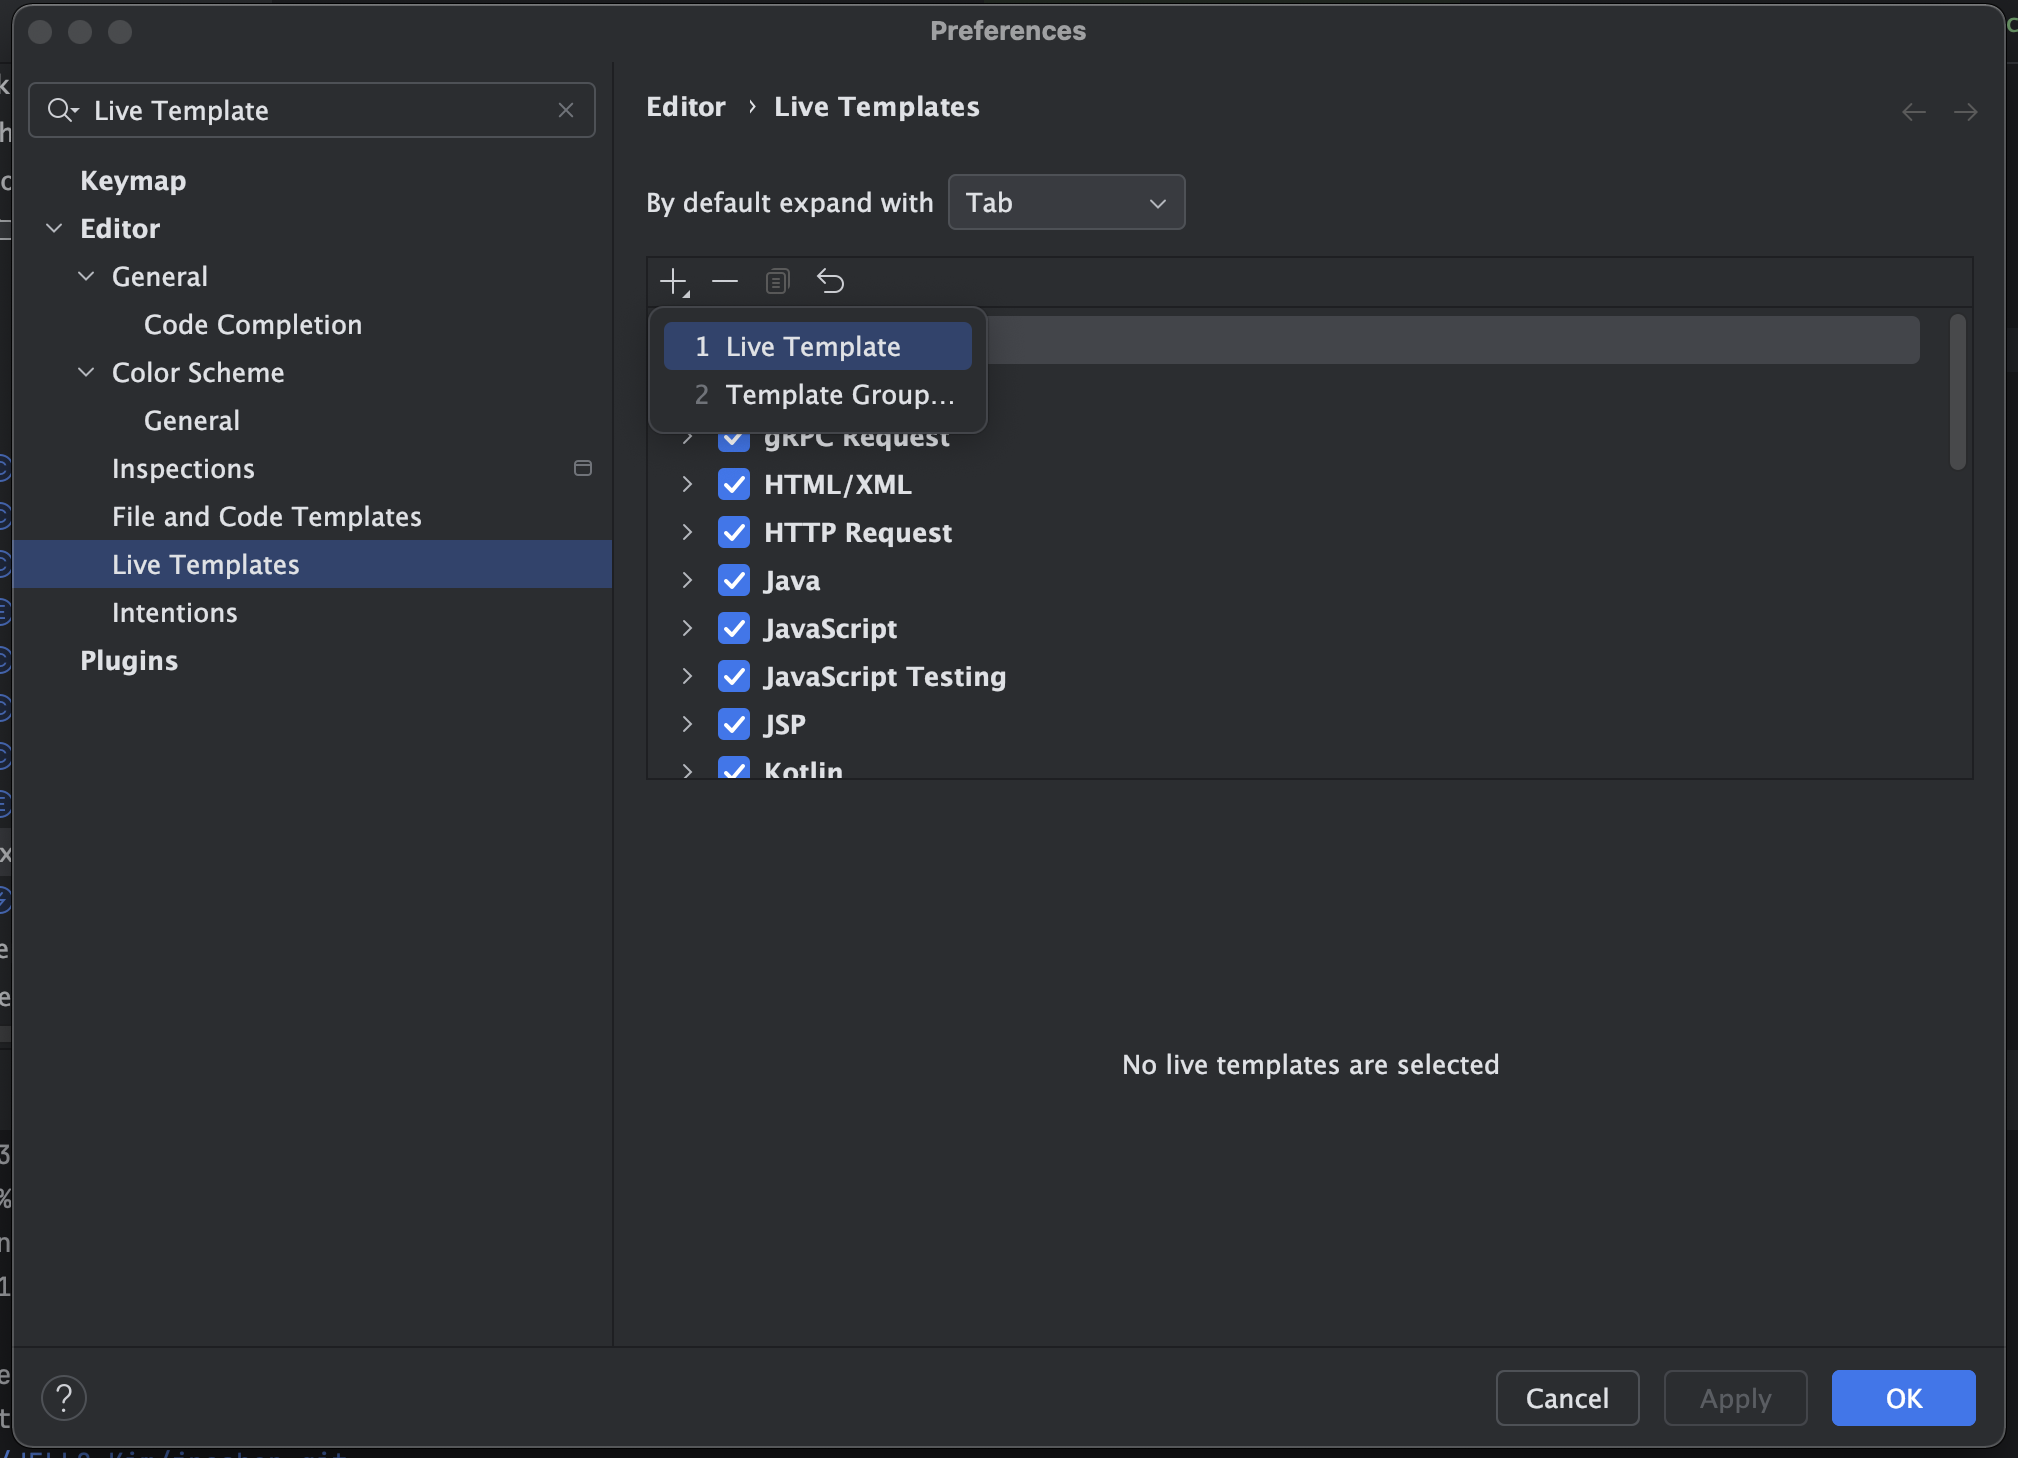Image resolution: width=2018 pixels, height=1458 pixels.
Task: Click the Remove (minus) toolbar icon
Action: (725, 282)
